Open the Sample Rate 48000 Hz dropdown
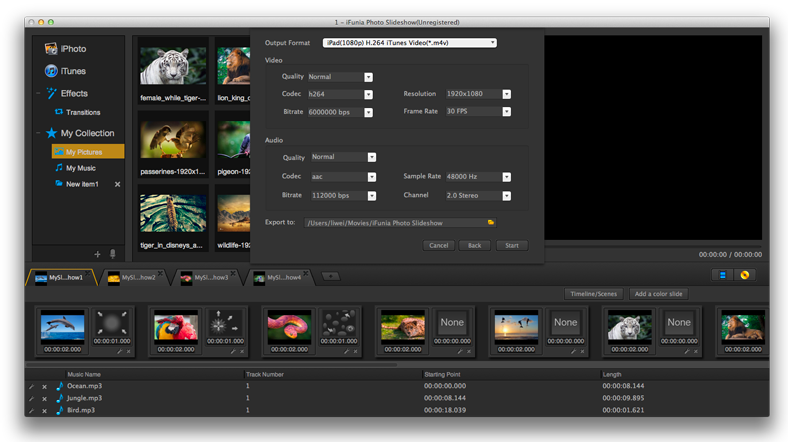This screenshot has height=442, width=788. [507, 177]
